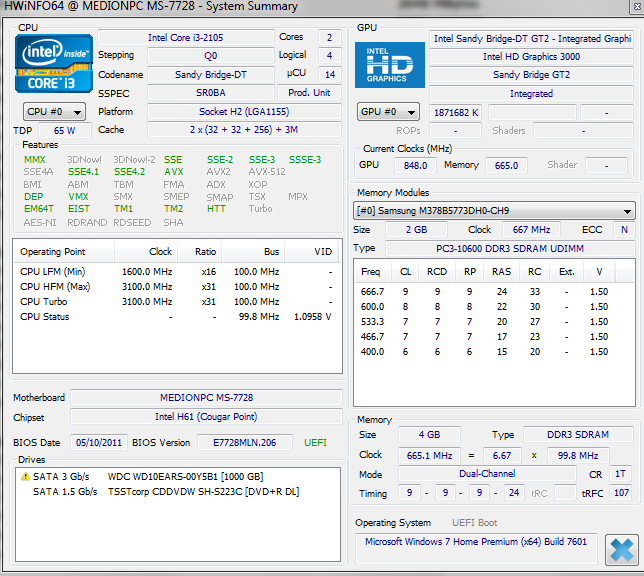Click the tRFC 107 value

point(621,493)
